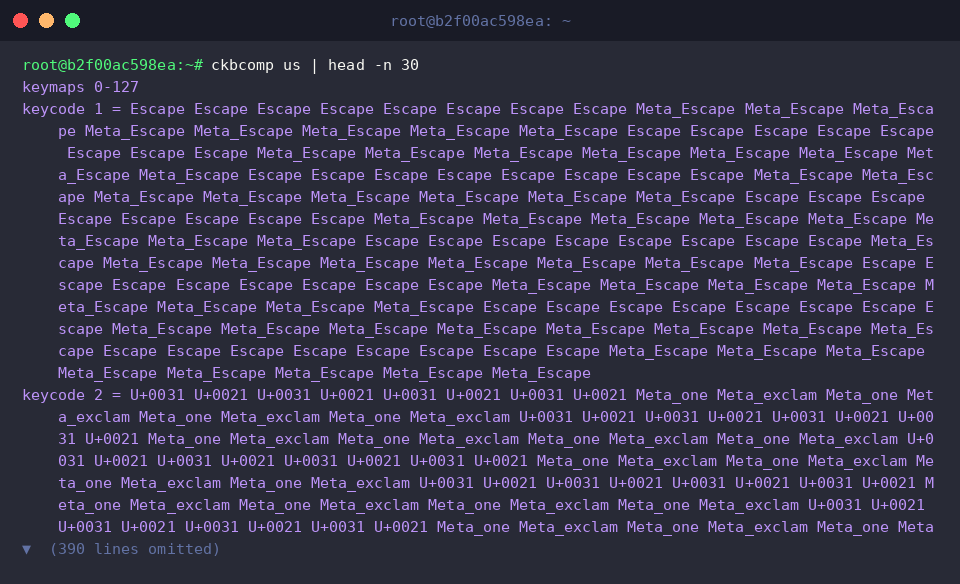The height and width of the screenshot is (584, 960).
Task: Click the red close window button
Action: tap(20, 21)
